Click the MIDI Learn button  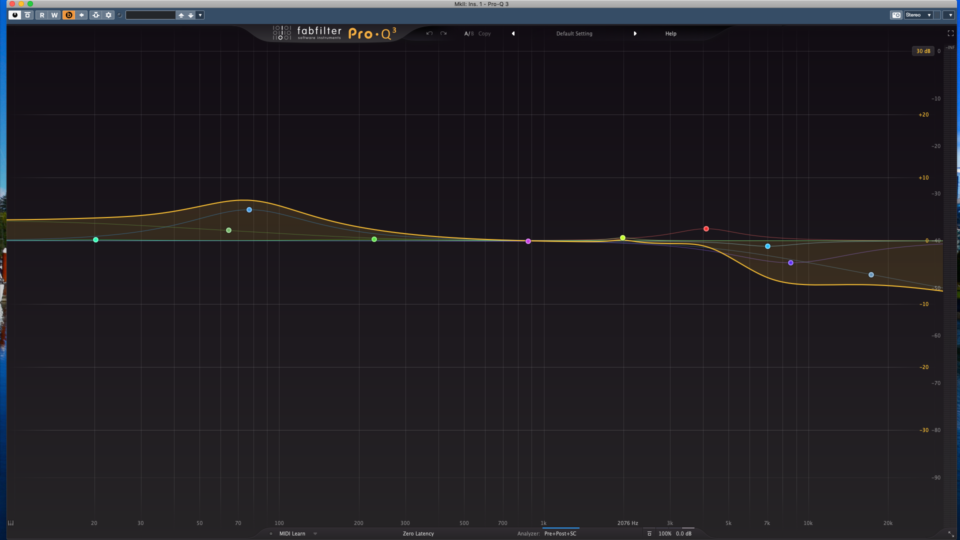(291, 534)
